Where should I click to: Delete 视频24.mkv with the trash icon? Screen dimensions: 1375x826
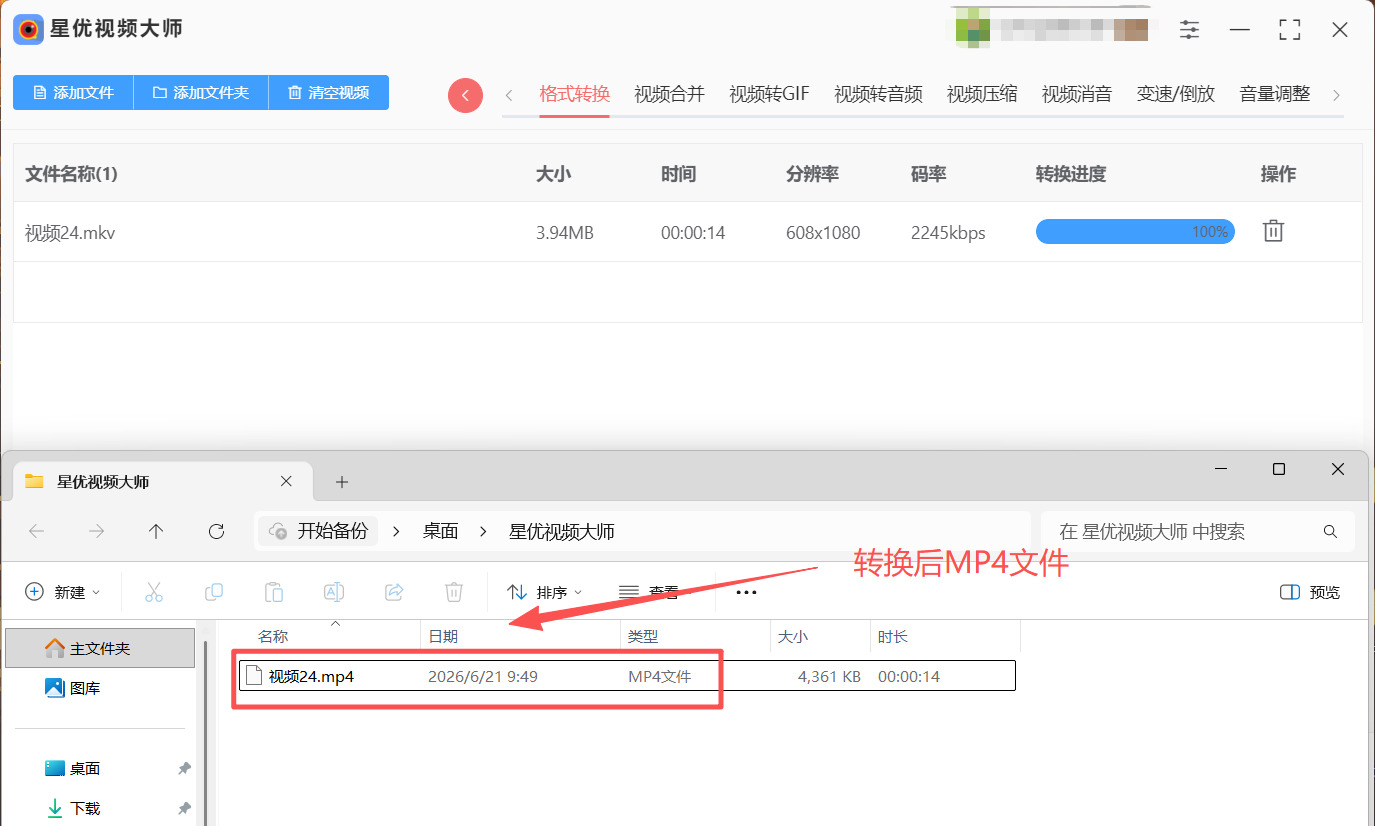coord(1273,231)
